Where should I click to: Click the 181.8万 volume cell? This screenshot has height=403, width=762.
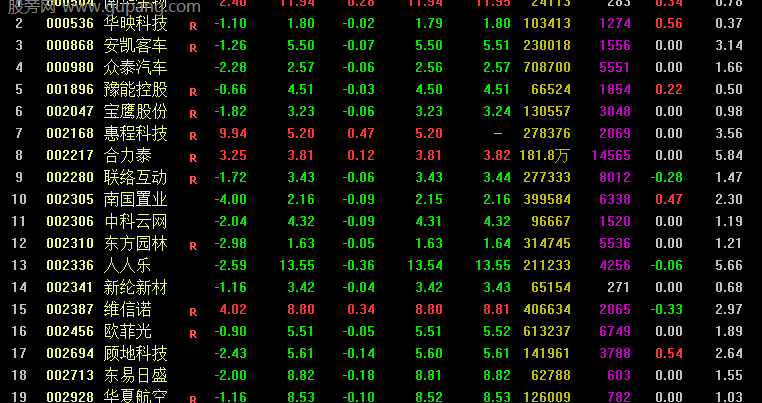pyautogui.click(x=544, y=156)
